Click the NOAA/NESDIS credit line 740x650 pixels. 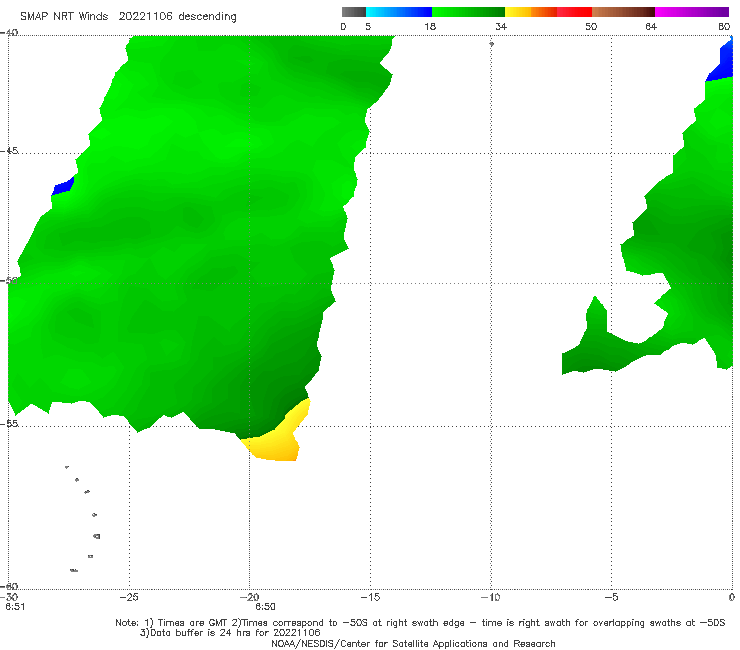coord(413,643)
